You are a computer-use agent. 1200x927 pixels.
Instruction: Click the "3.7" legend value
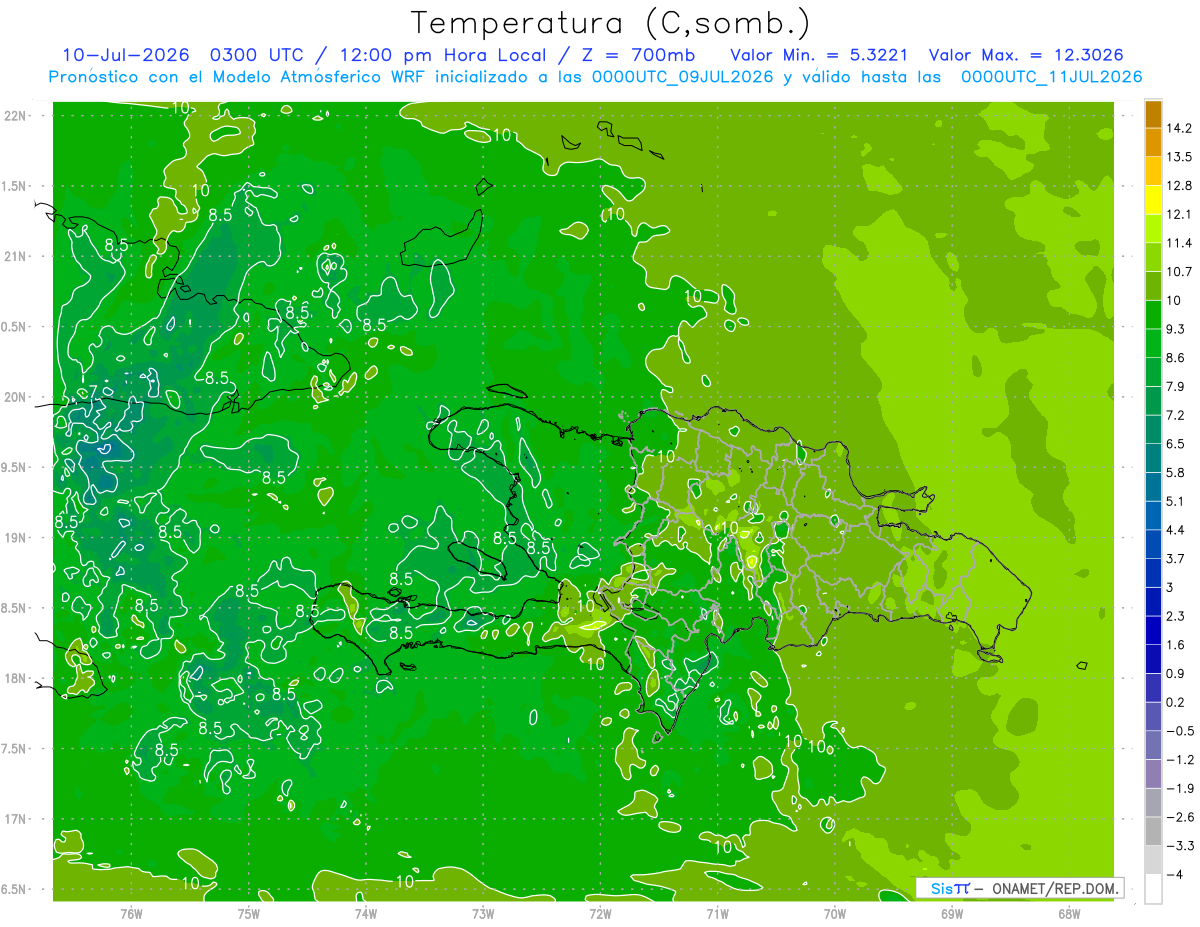pos(1175,559)
